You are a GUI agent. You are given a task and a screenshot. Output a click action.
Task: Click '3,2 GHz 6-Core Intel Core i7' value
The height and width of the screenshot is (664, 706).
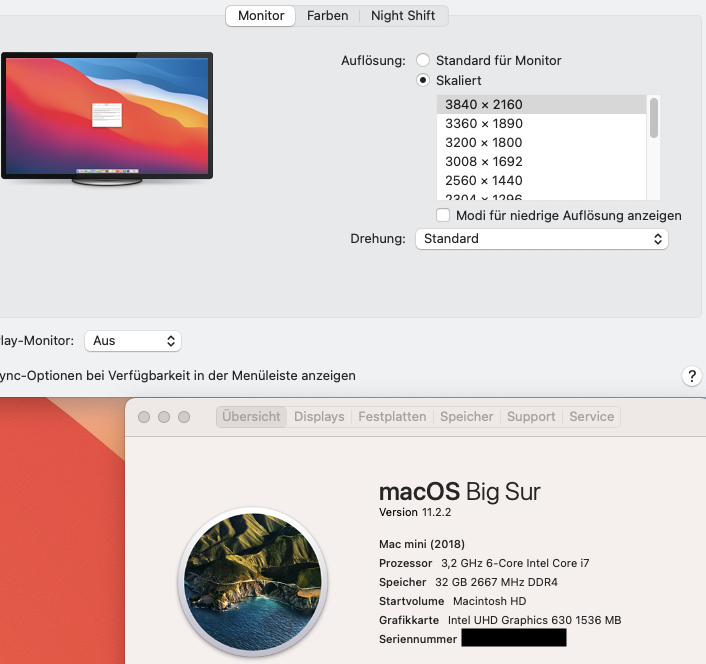(515, 563)
